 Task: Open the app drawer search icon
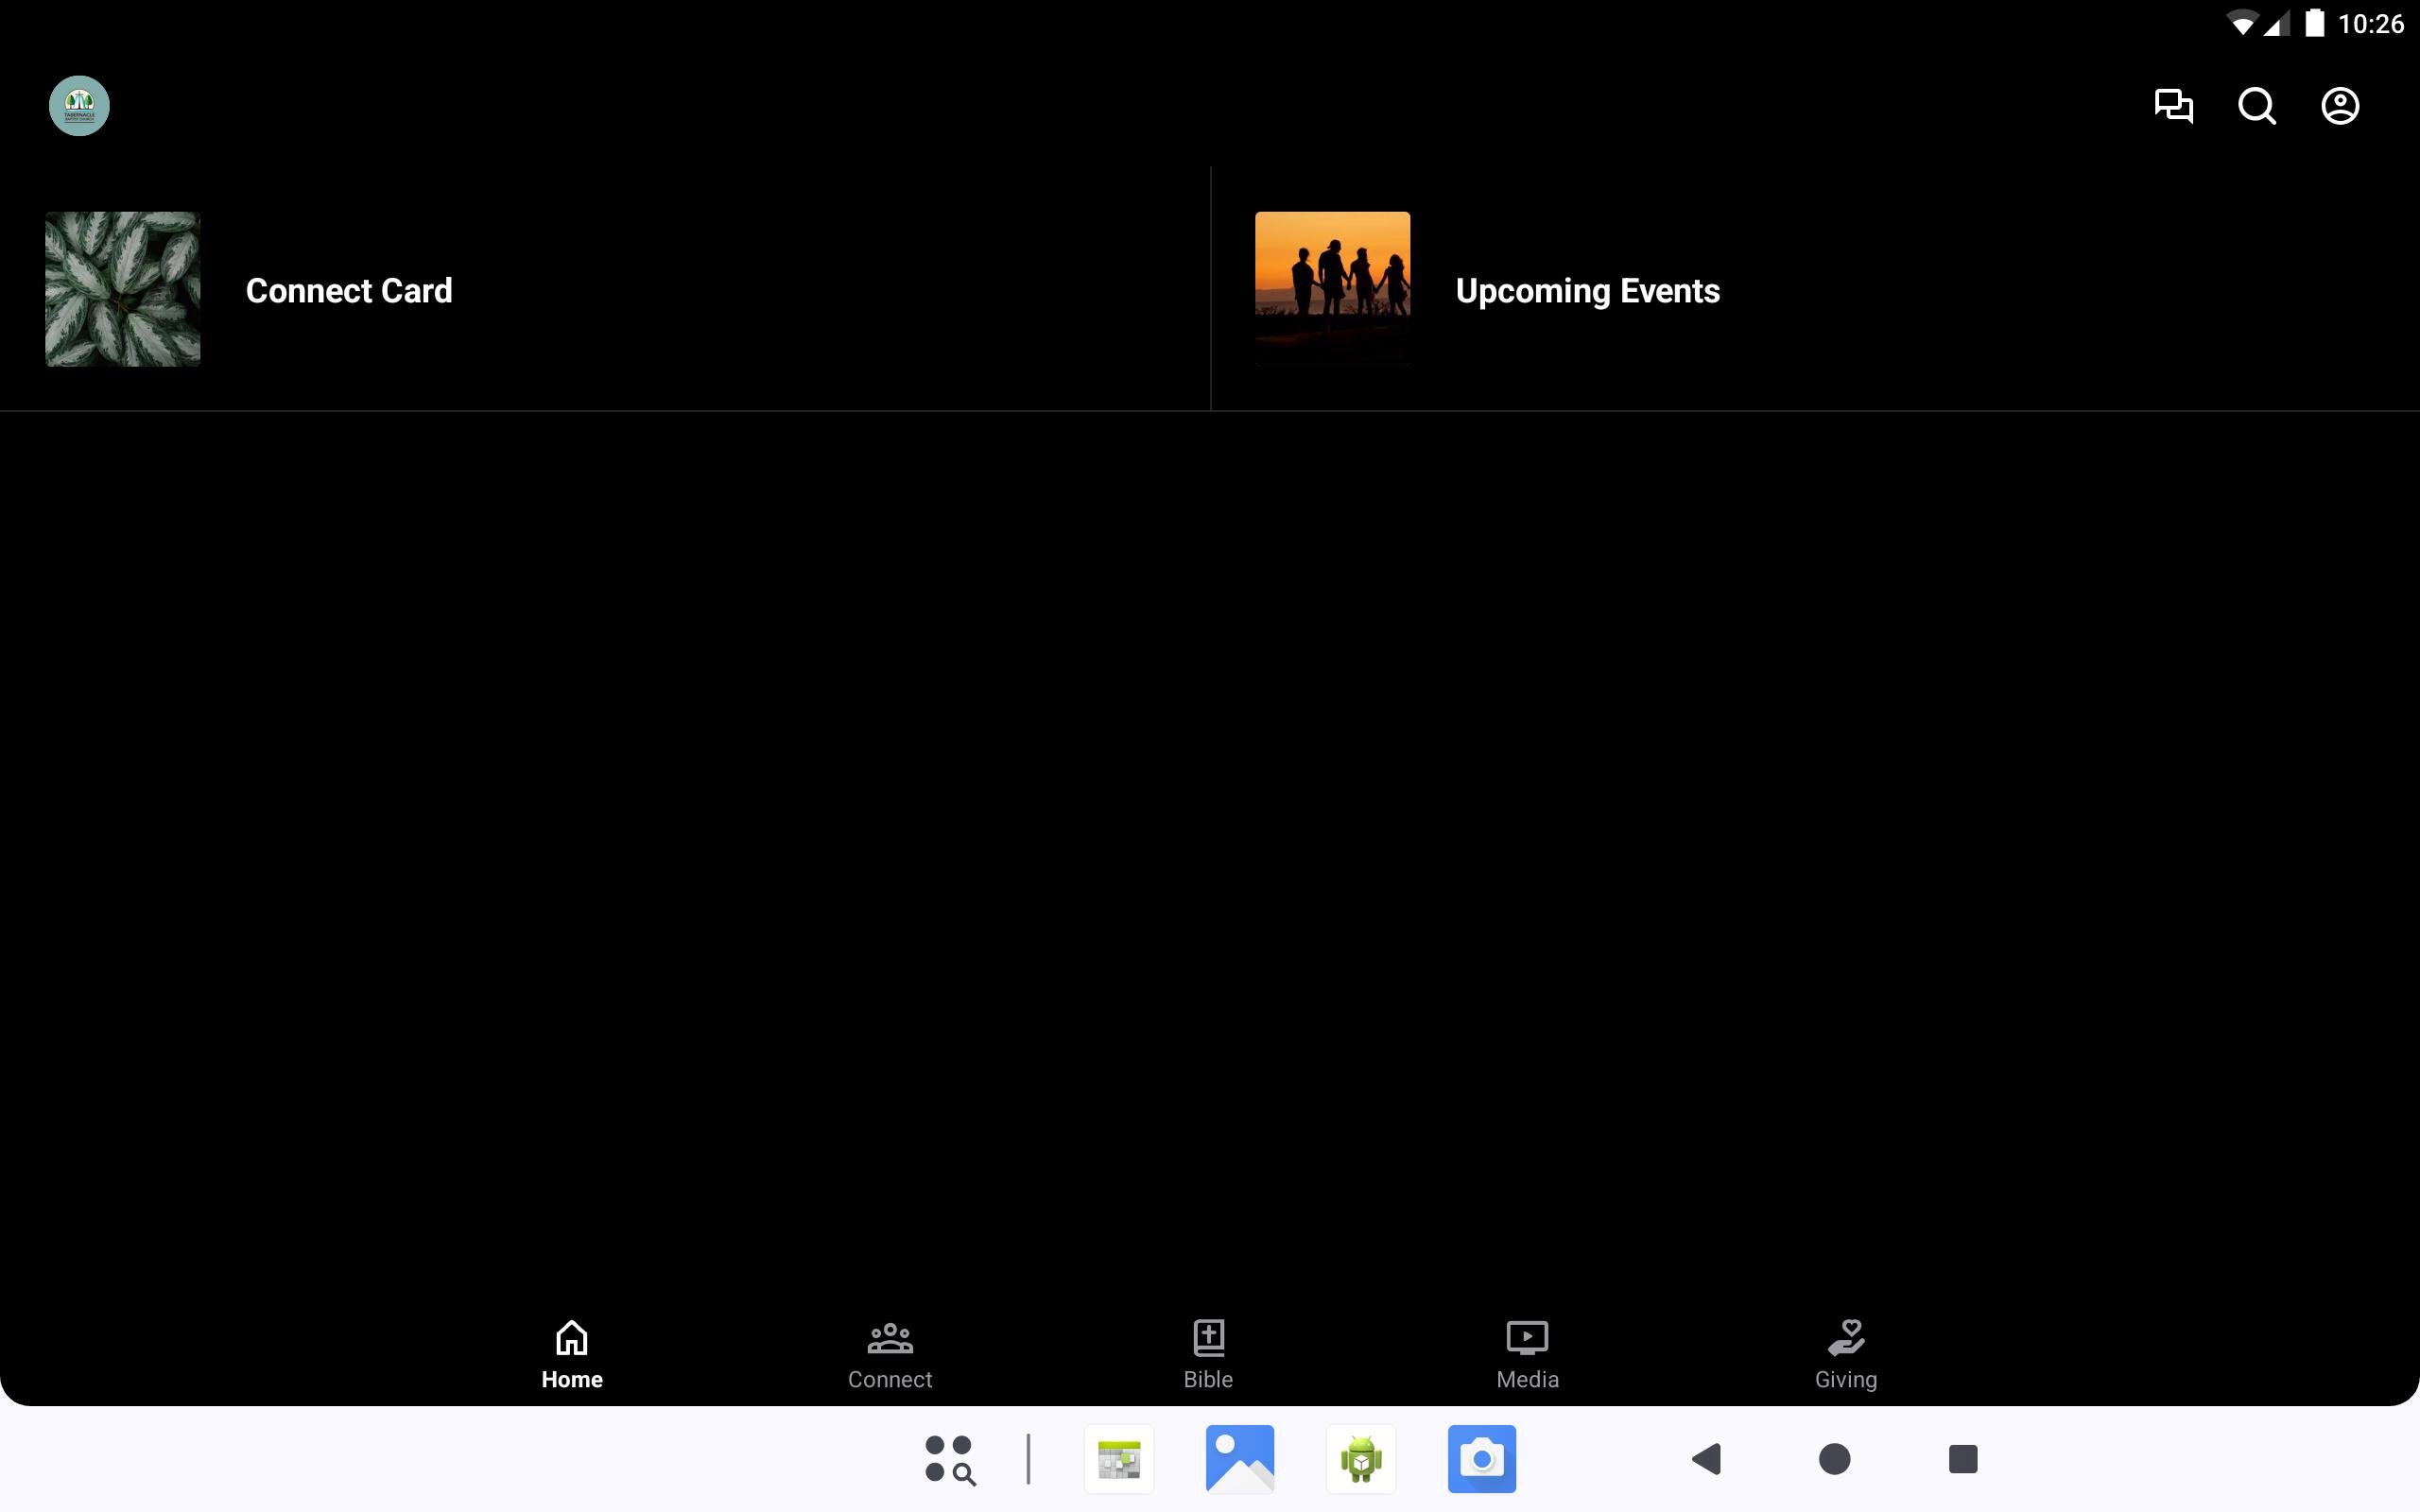coord(949,1459)
